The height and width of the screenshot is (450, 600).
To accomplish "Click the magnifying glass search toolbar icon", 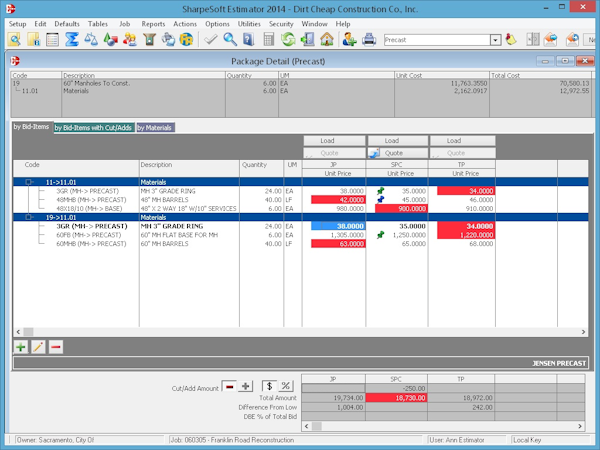I will [x=231, y=40].
